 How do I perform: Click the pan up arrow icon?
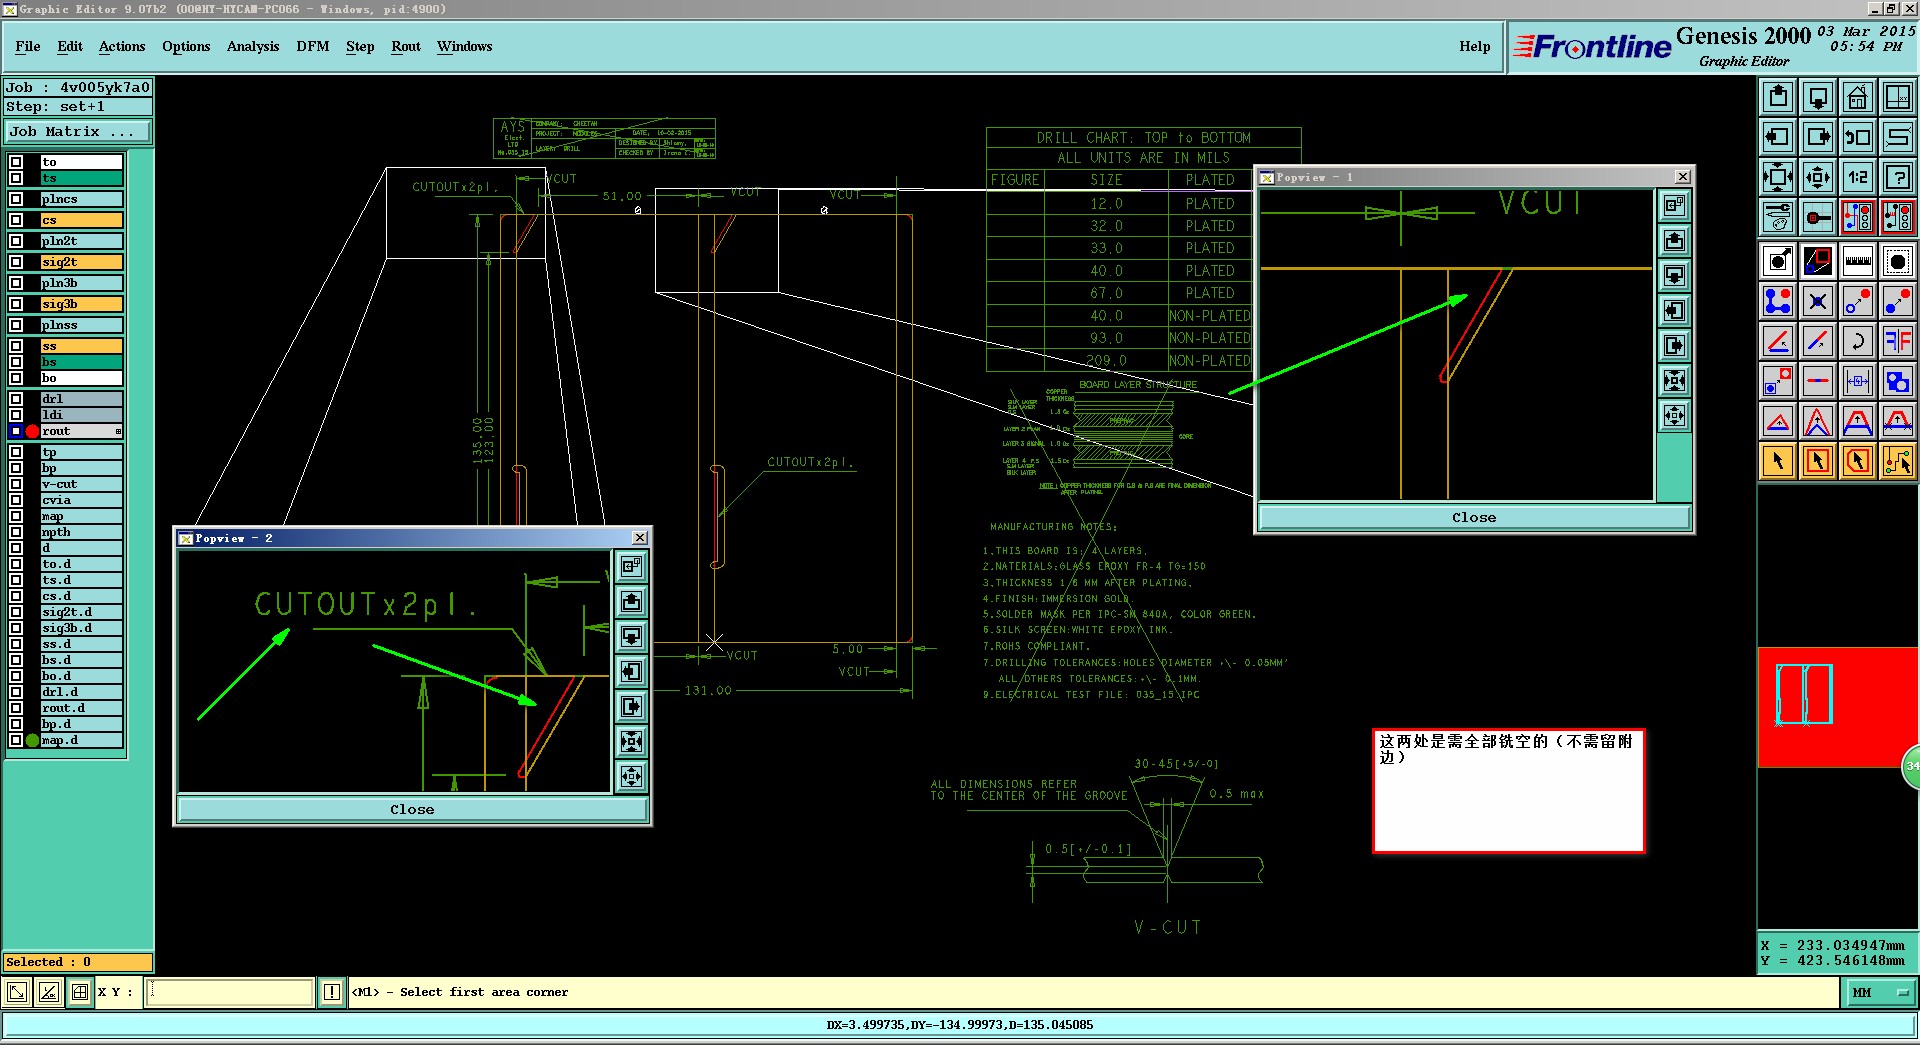pyautogui.click(x=1778, y=97)
